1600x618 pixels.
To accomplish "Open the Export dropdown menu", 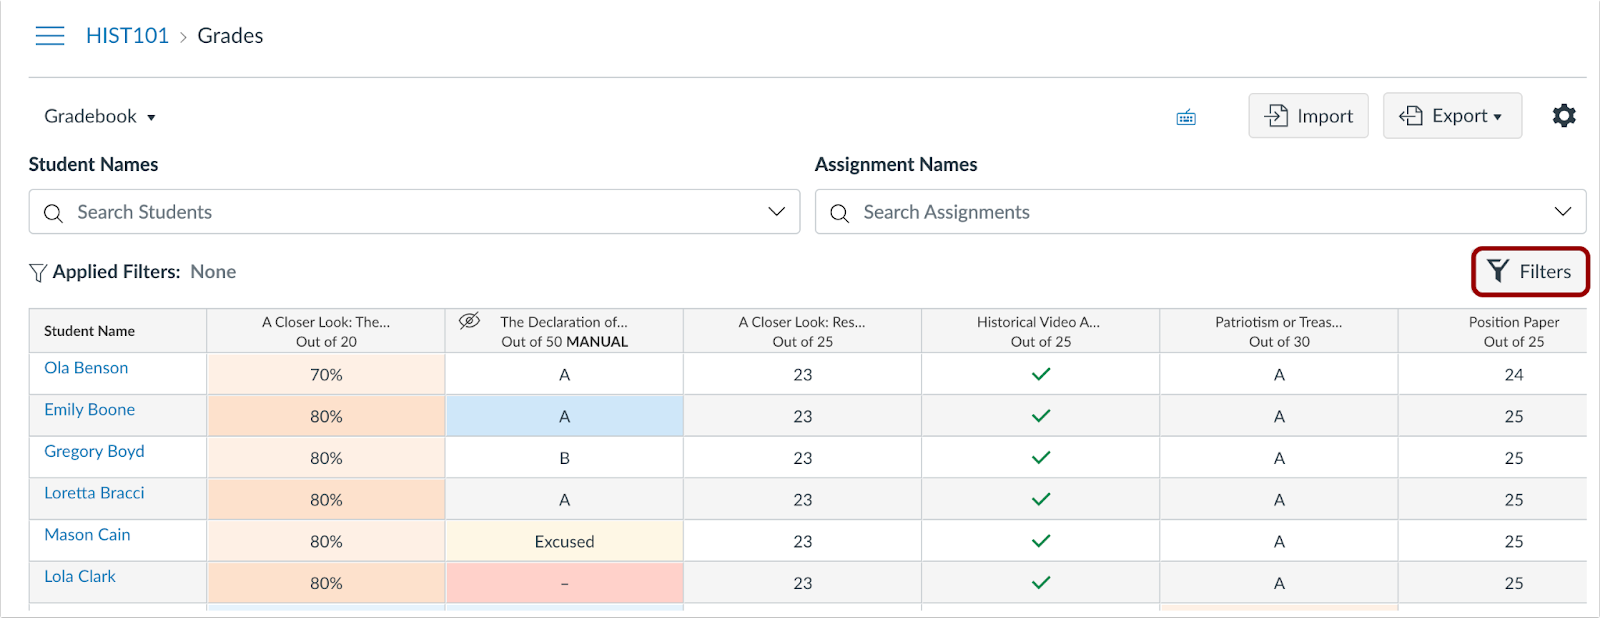I will [x=1452, y=116].
